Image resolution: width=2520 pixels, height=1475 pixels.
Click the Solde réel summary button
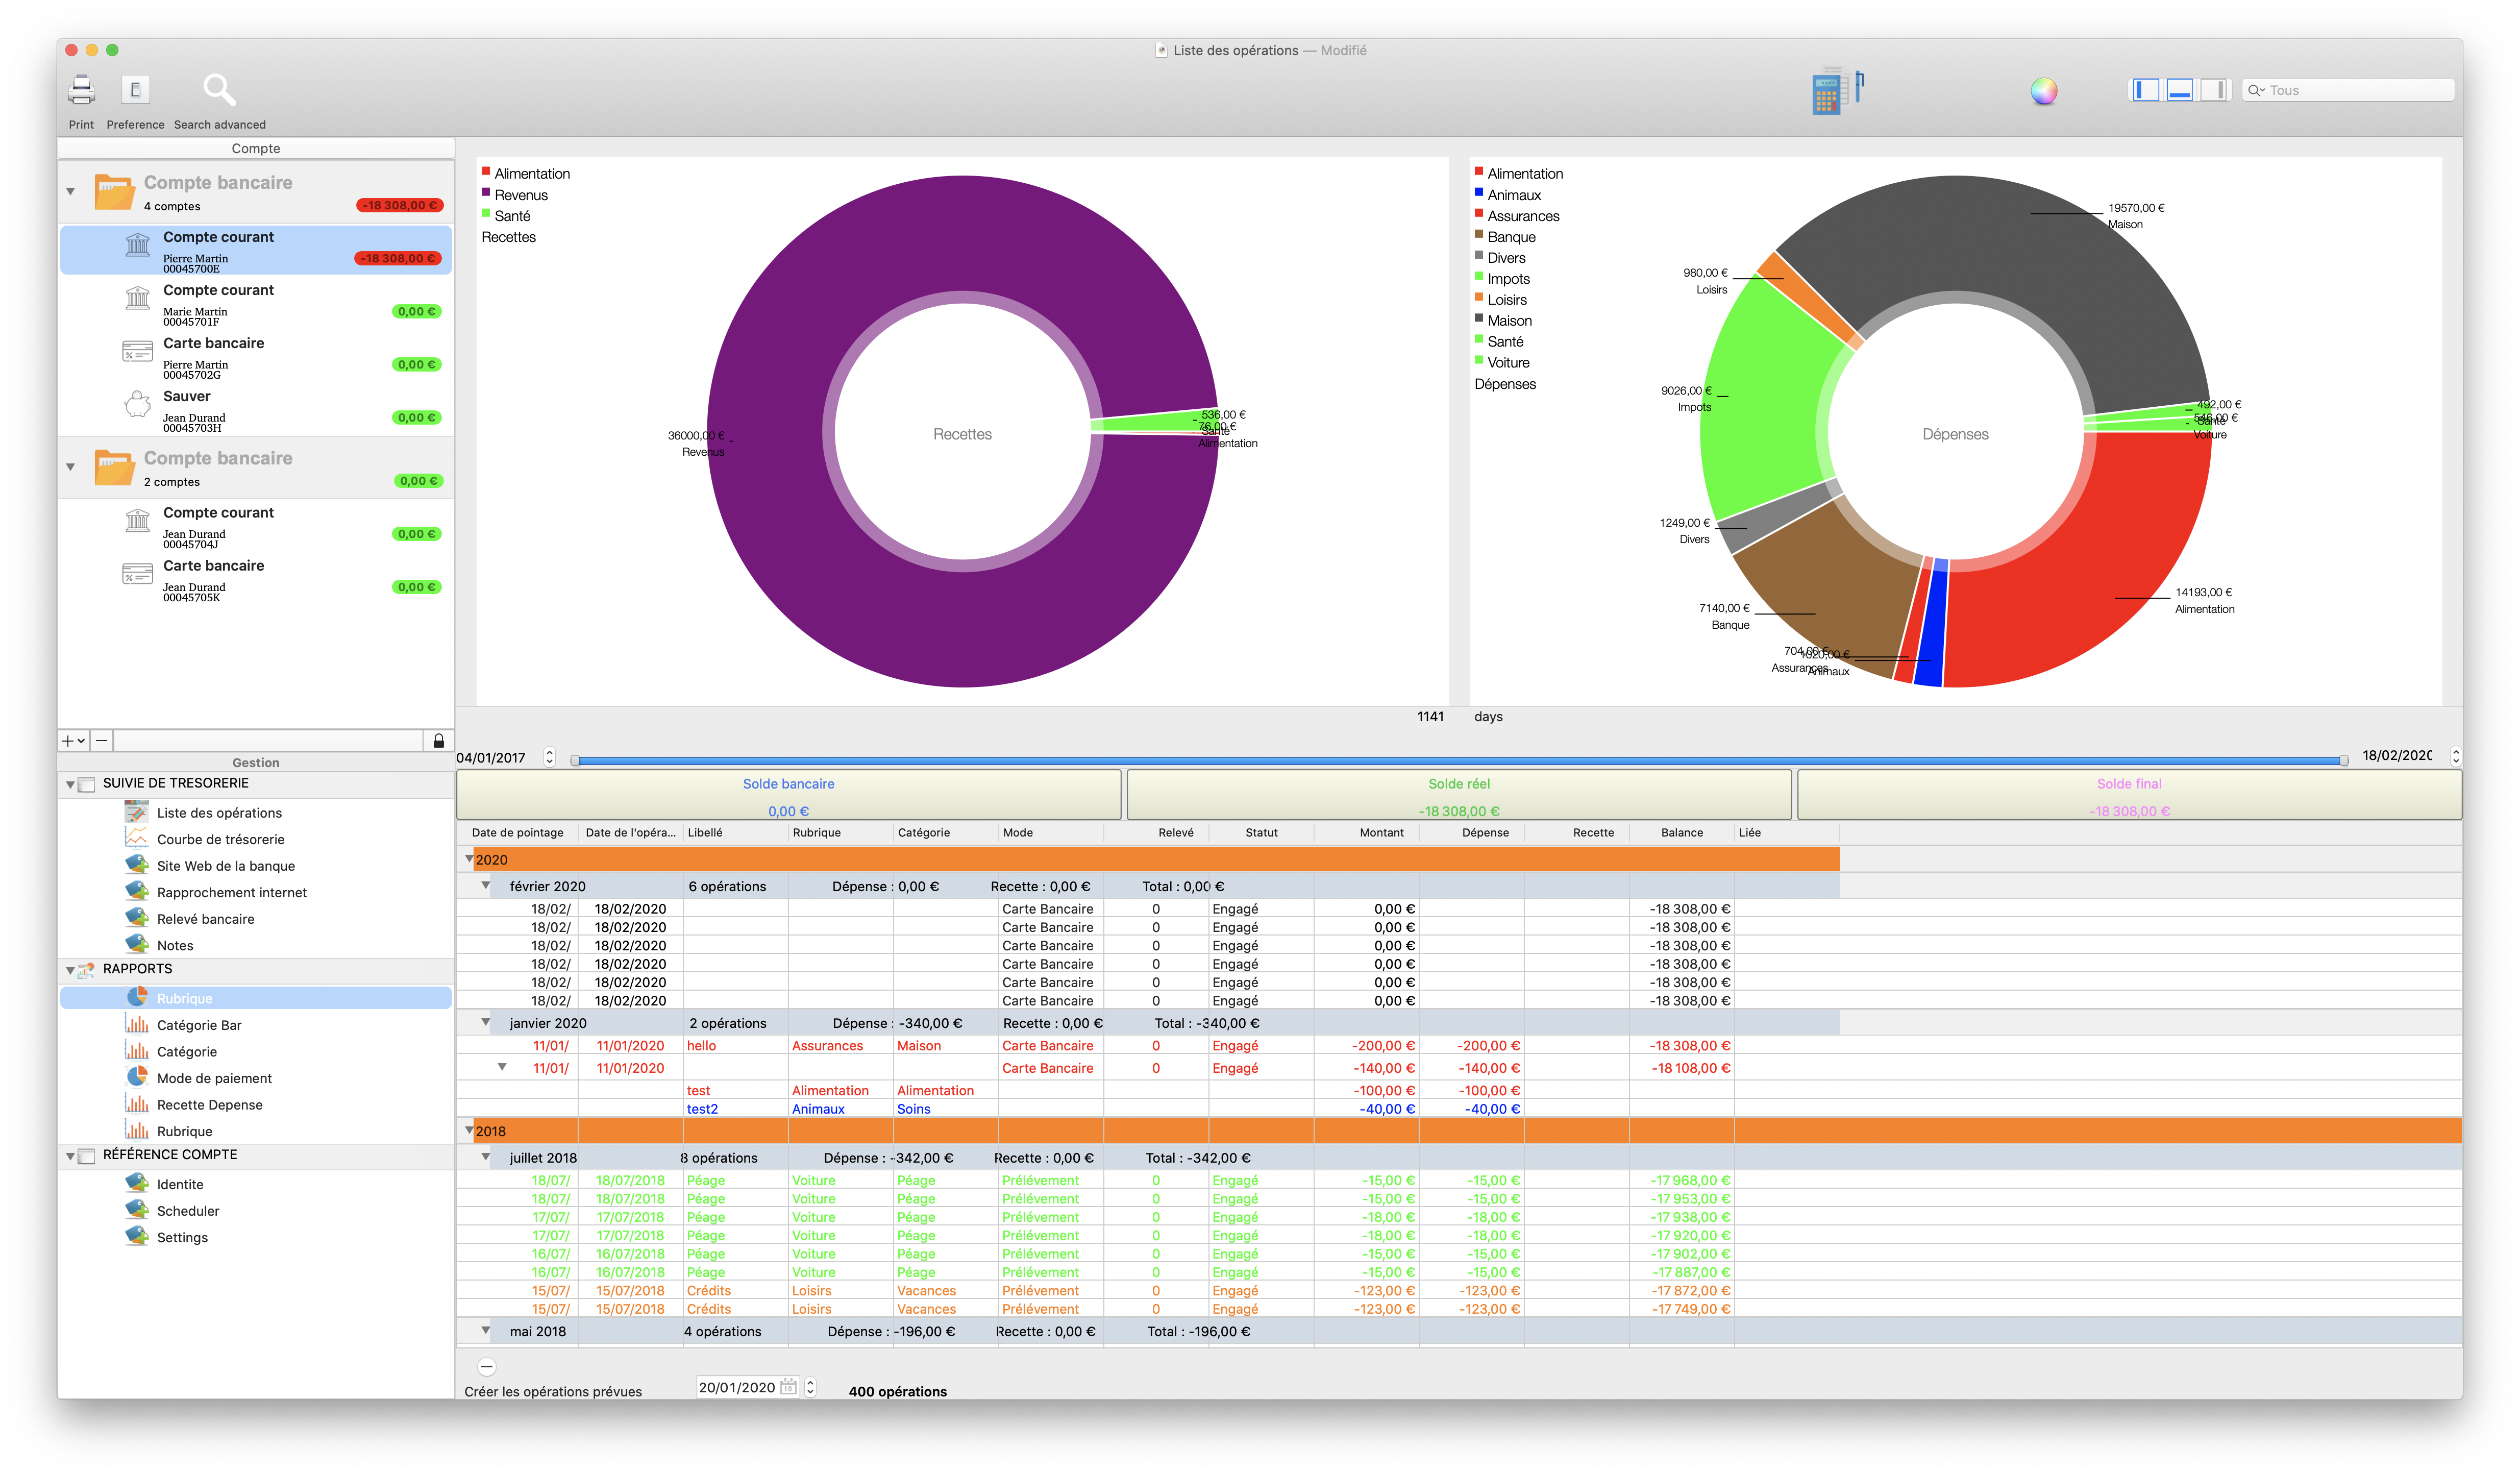tap(1458, 796)
